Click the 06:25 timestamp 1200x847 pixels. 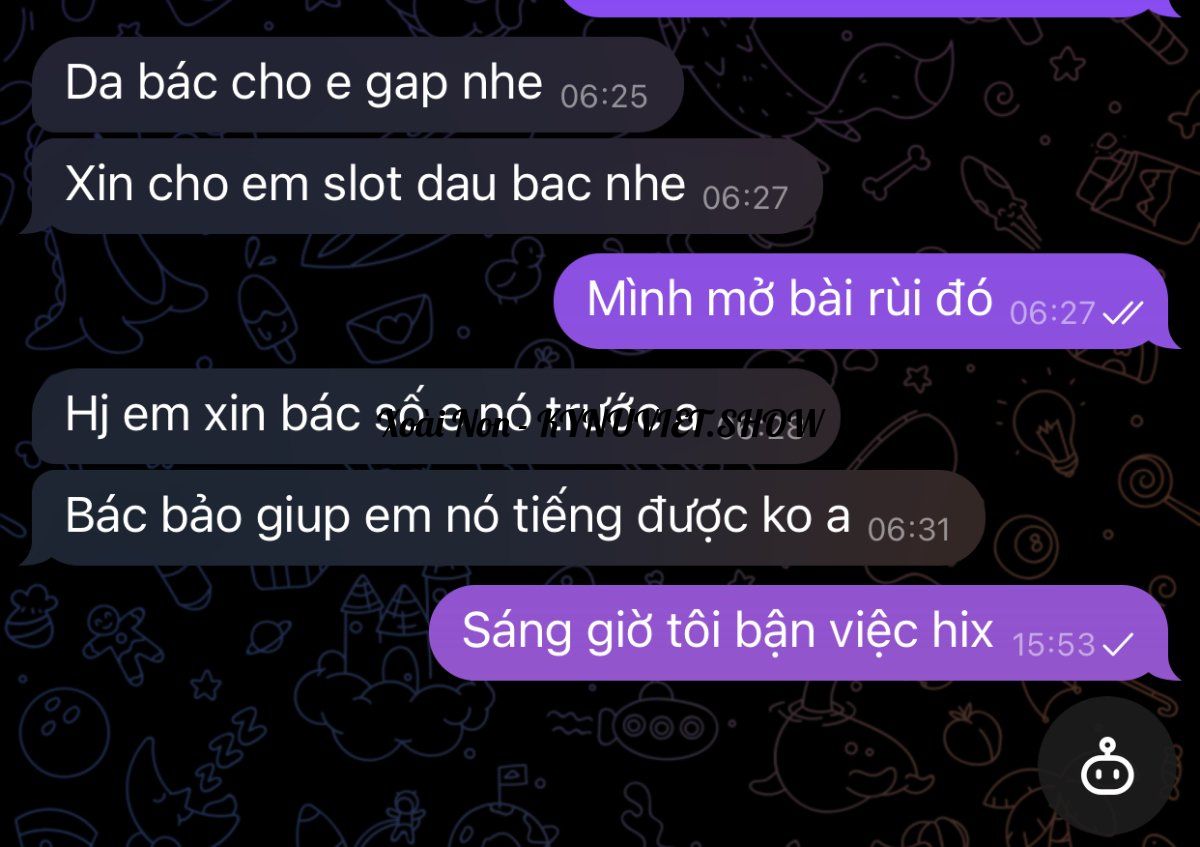tap(604, 97)
